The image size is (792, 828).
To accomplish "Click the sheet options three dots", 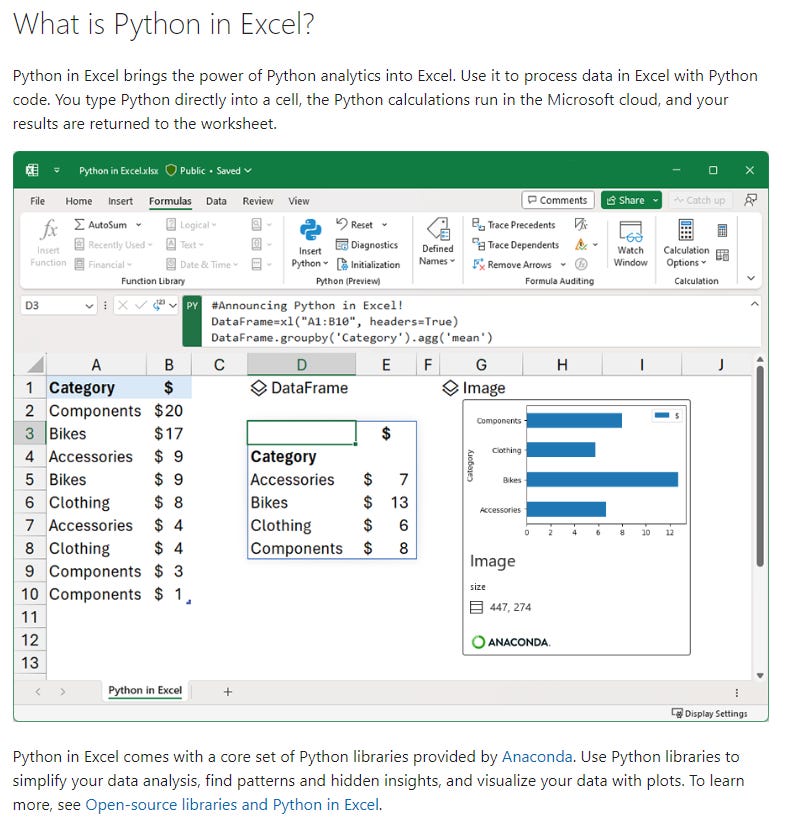I will click(737, 692).
